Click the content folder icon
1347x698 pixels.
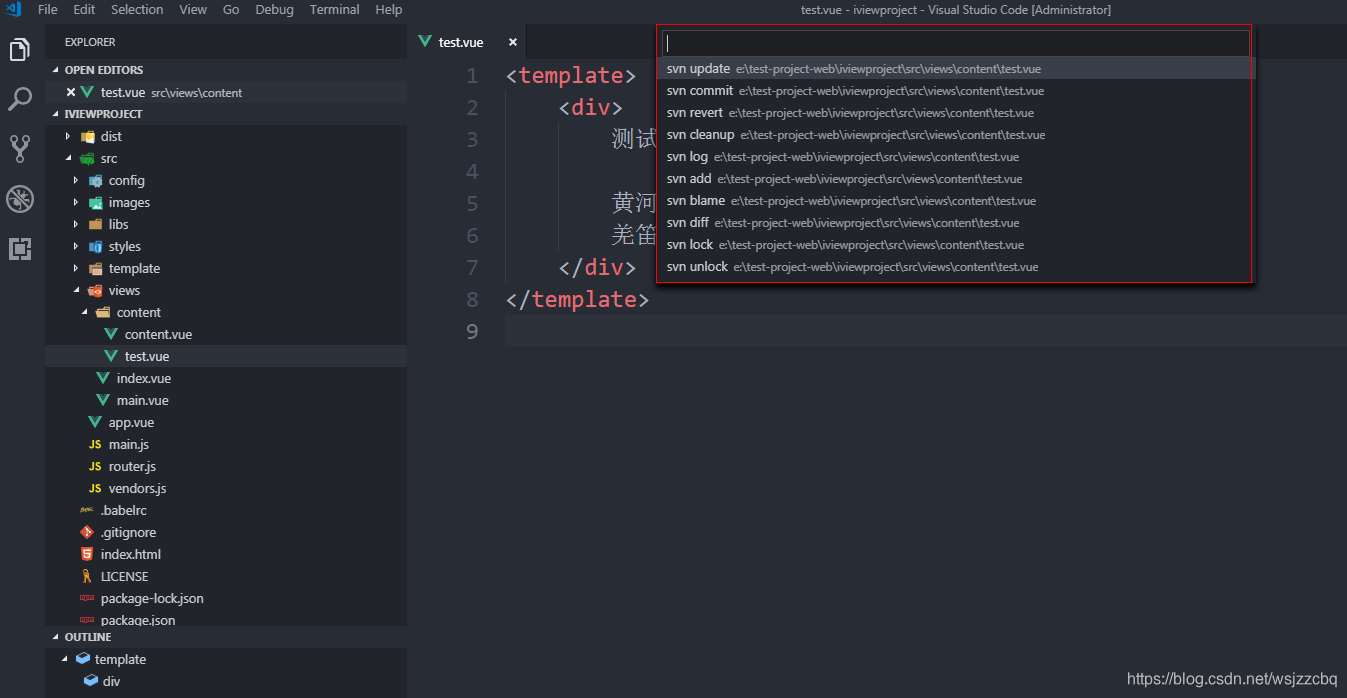click(104, 312)
